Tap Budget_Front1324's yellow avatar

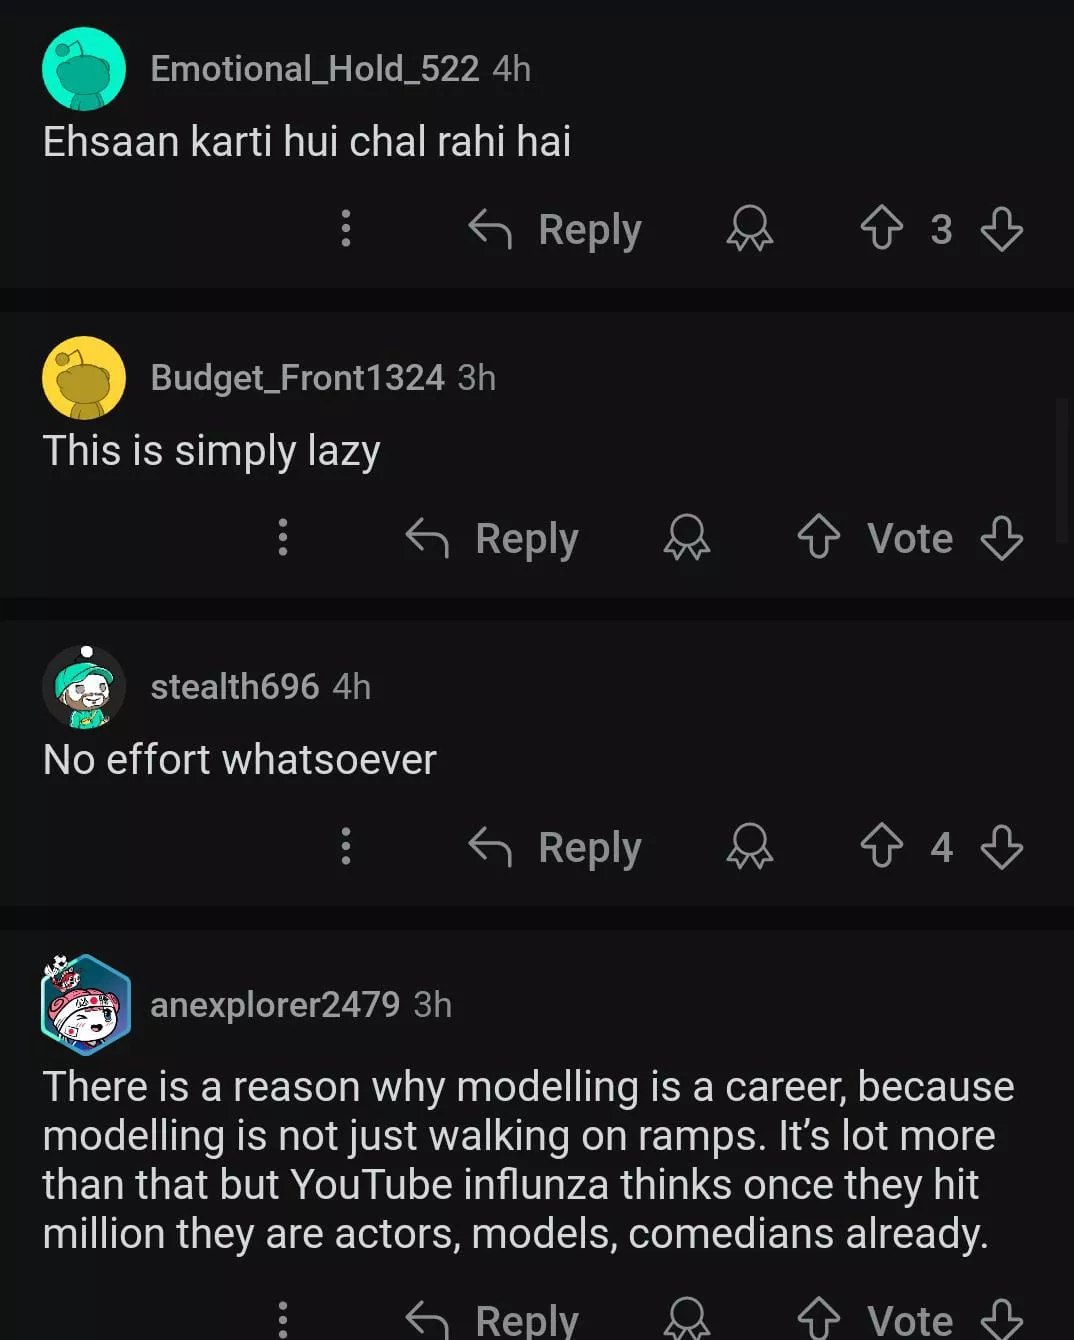(84, 378)
